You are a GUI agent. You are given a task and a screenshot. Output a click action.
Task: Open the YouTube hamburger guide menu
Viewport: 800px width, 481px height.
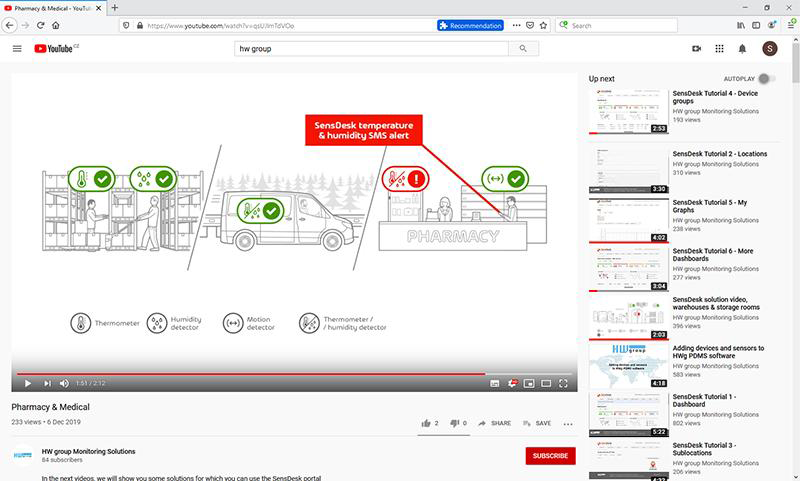[x=17, y=49]
